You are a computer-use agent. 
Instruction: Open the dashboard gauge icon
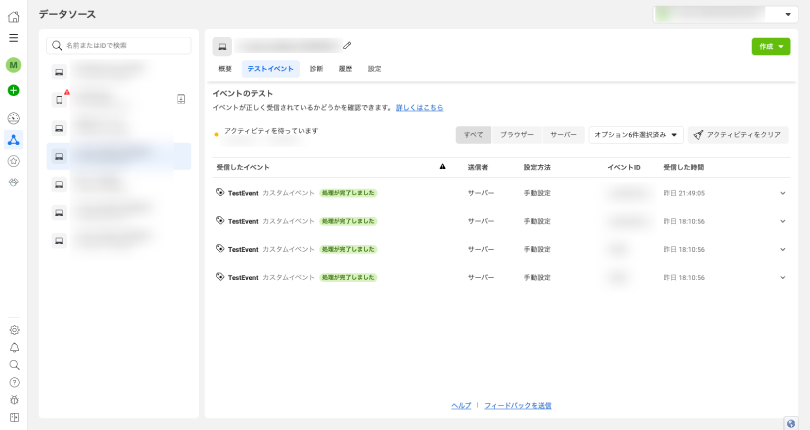point(14,118)
